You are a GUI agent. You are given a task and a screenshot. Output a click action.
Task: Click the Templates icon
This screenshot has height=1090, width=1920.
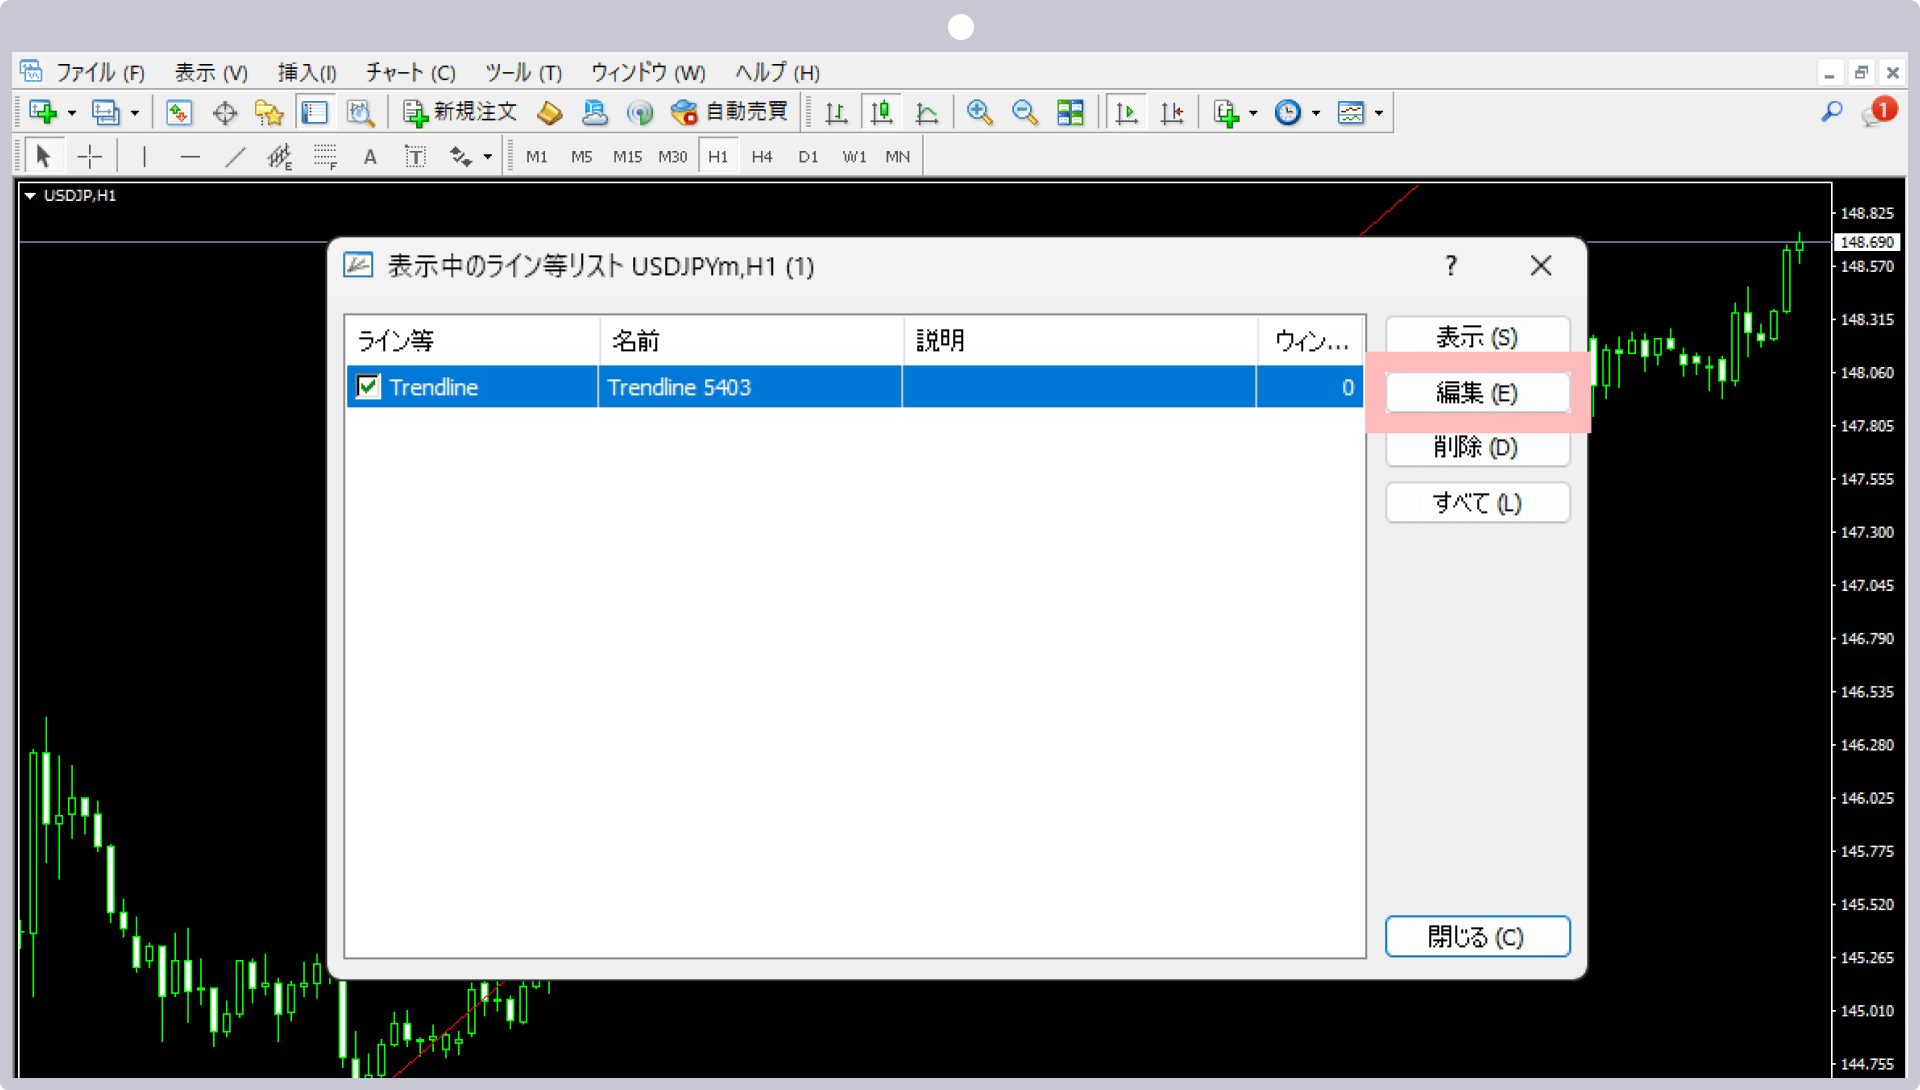tap(1351, 112)
